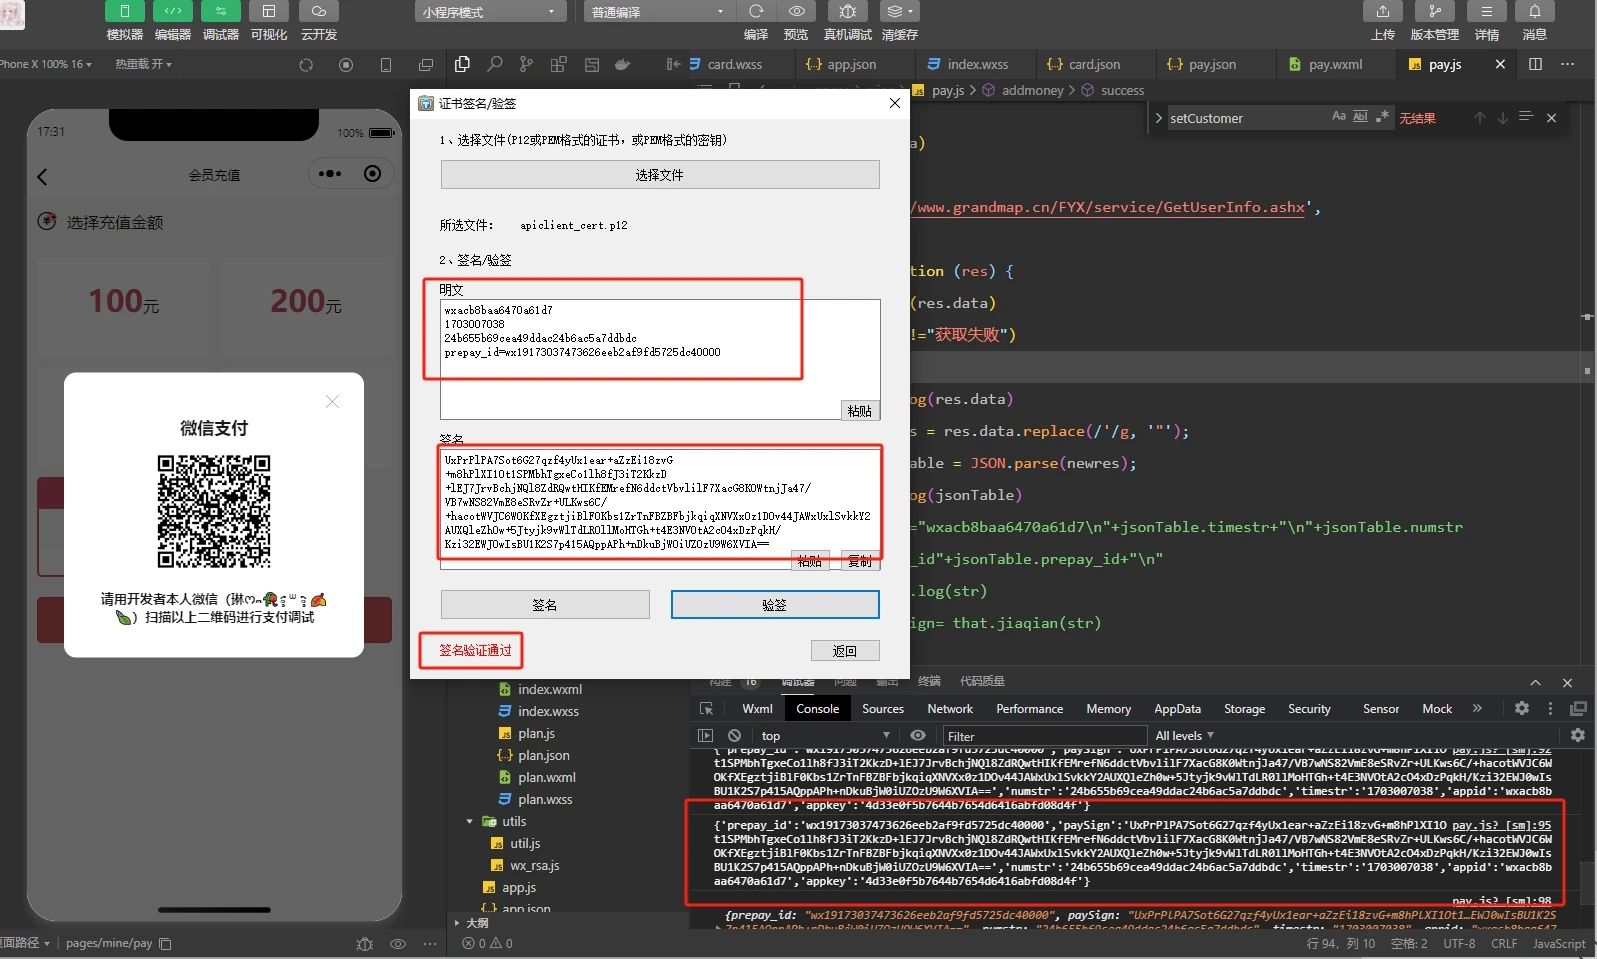Select the 100元 recharge amount
The height and width of the screenshot is (959, 1597).
124,304
